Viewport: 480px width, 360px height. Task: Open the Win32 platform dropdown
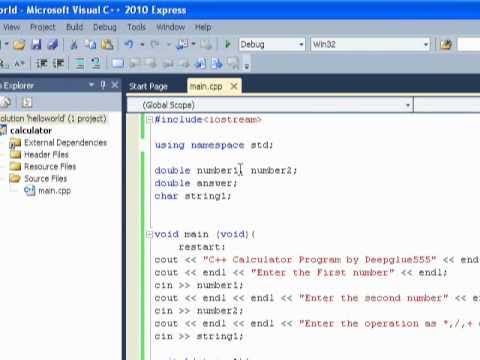[x=426, y=44]
